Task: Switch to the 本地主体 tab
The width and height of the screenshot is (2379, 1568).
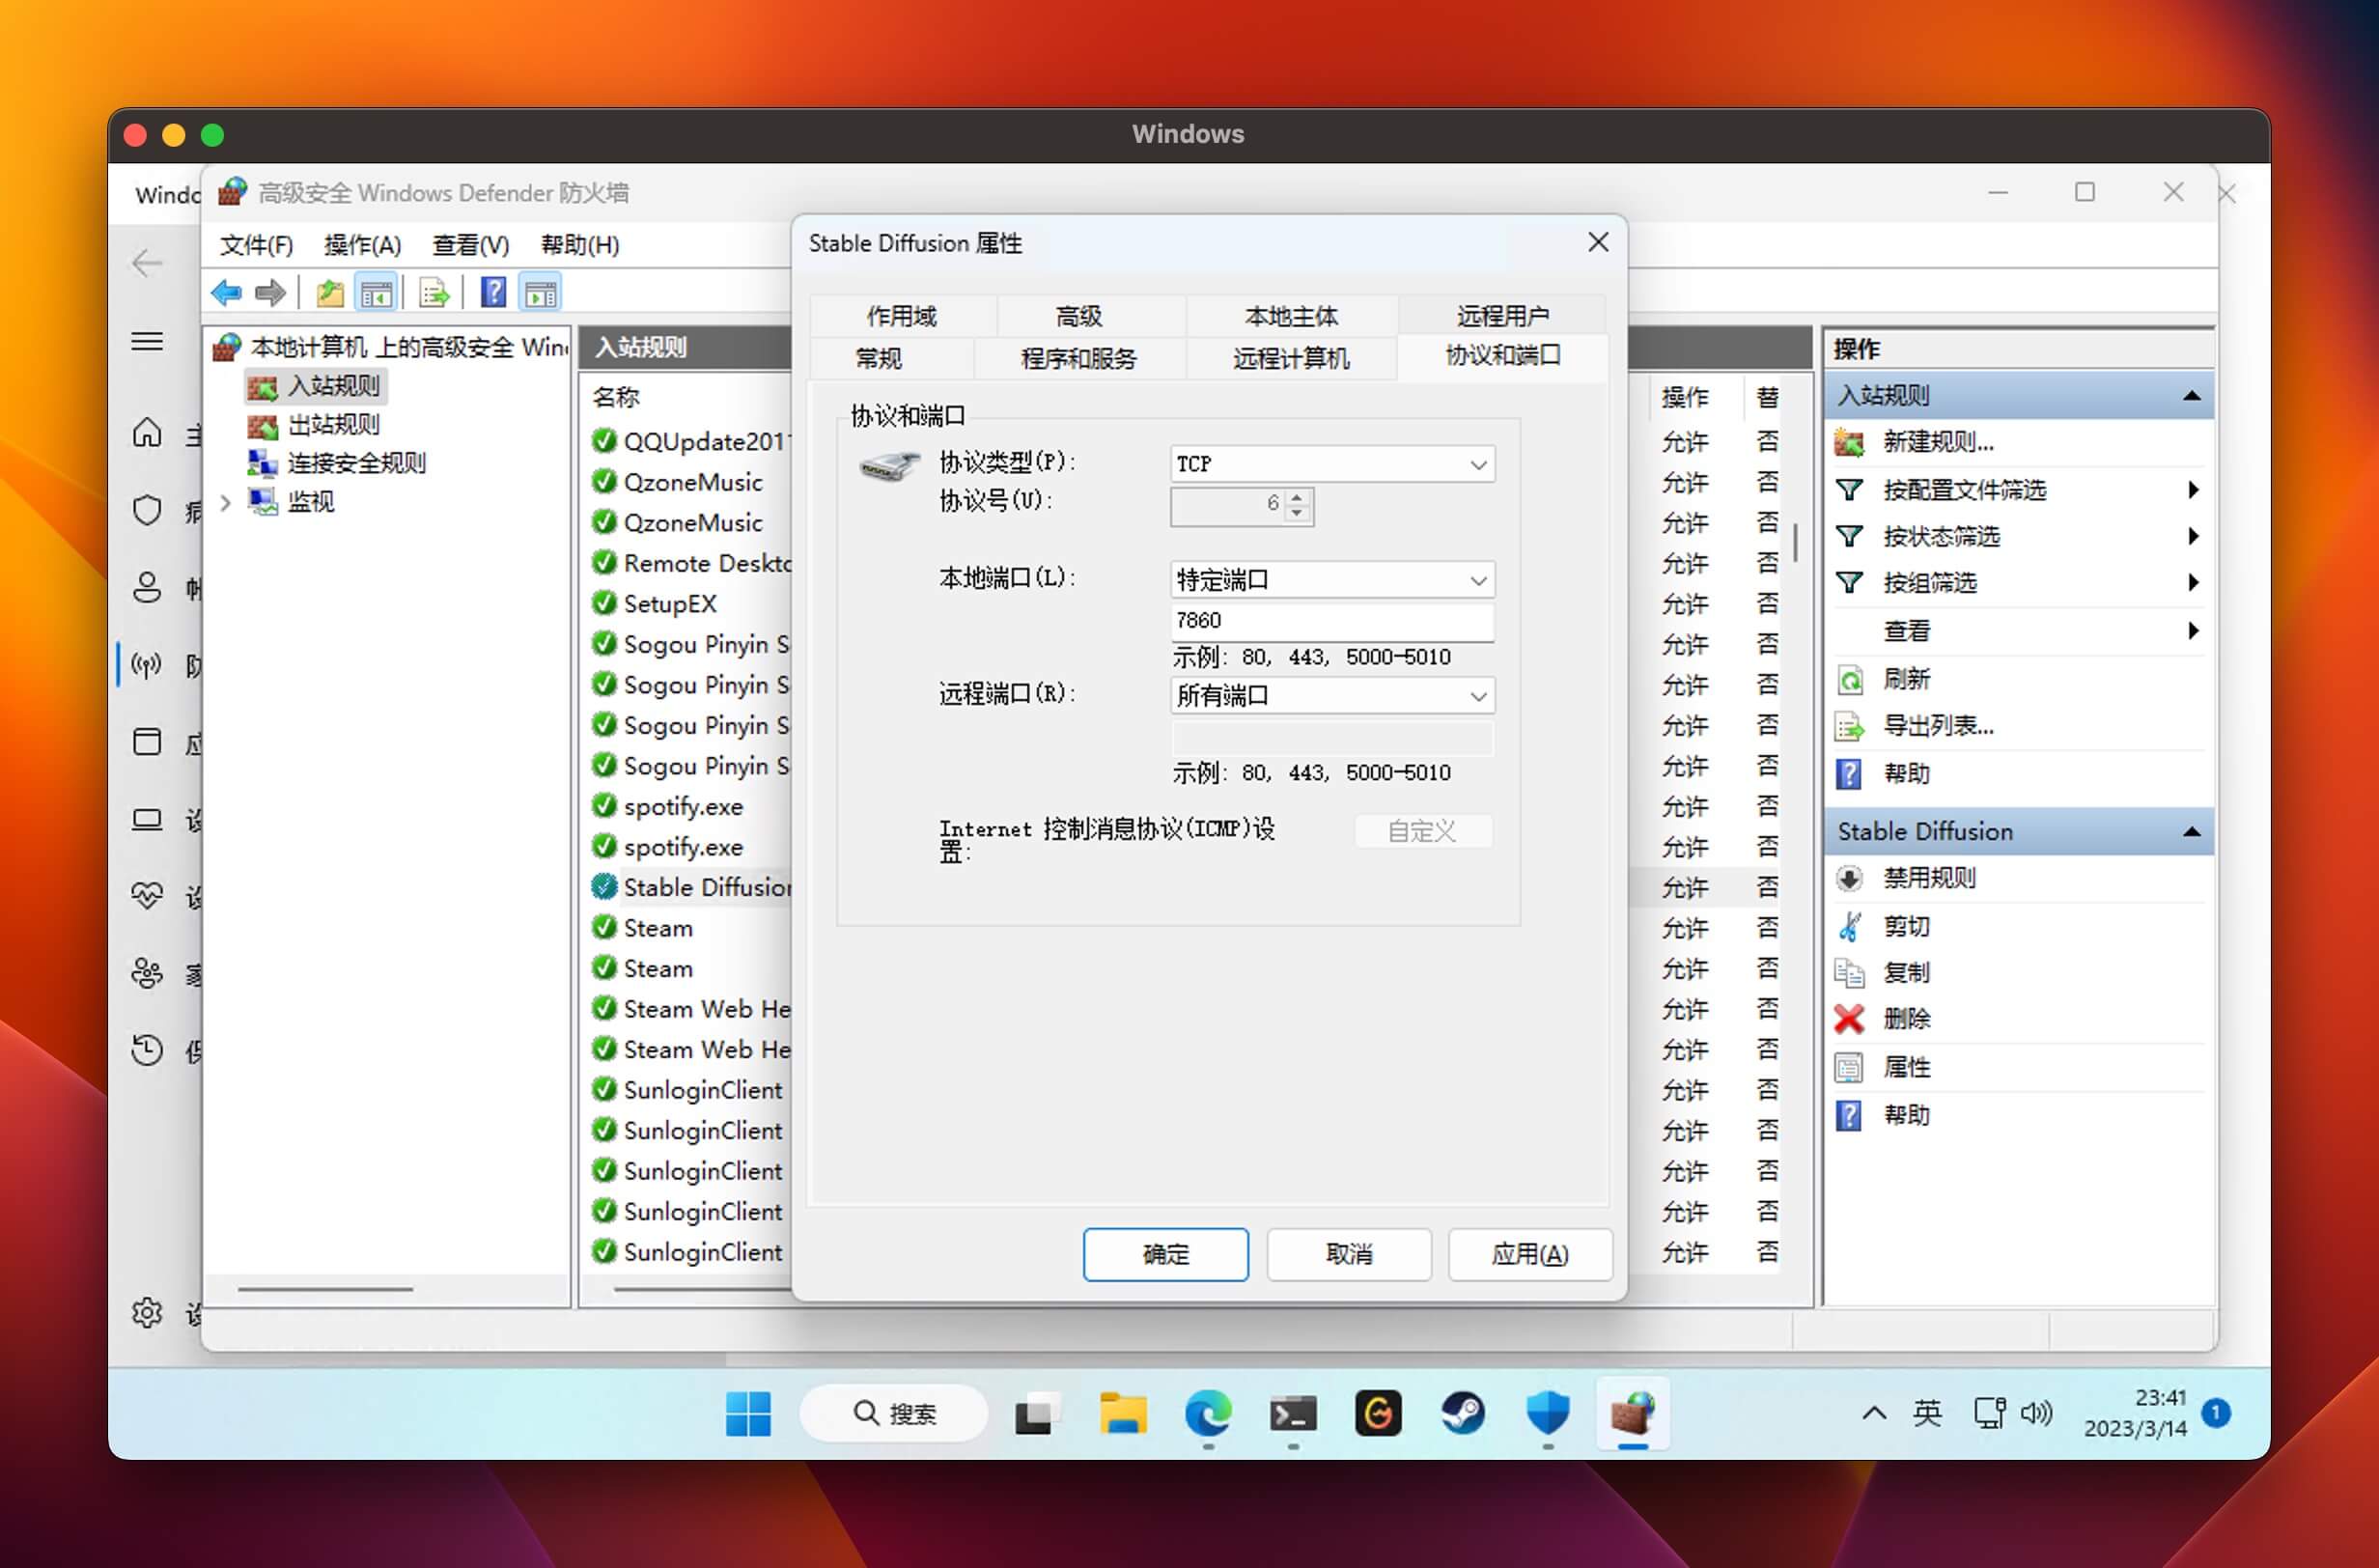Action: pyautogui.click(x=1291, y=316)
